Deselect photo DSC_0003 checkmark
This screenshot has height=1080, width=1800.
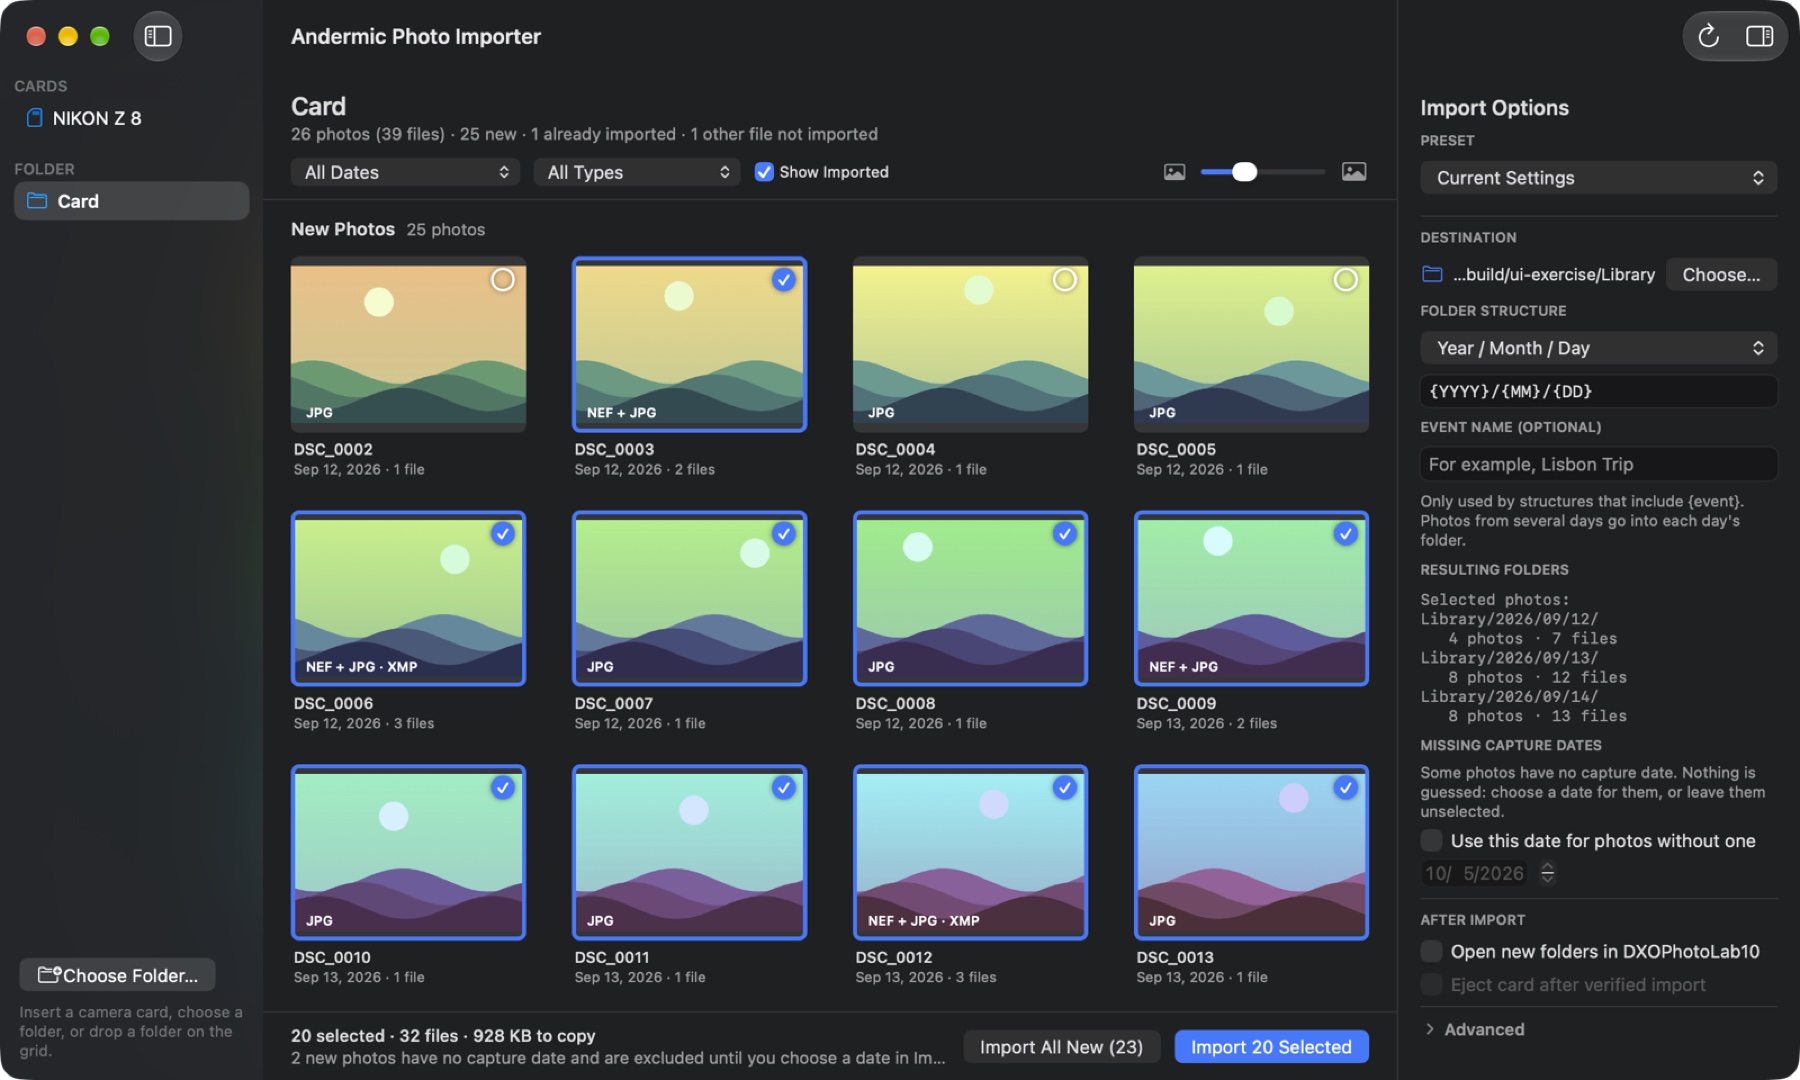pos(784,280)
